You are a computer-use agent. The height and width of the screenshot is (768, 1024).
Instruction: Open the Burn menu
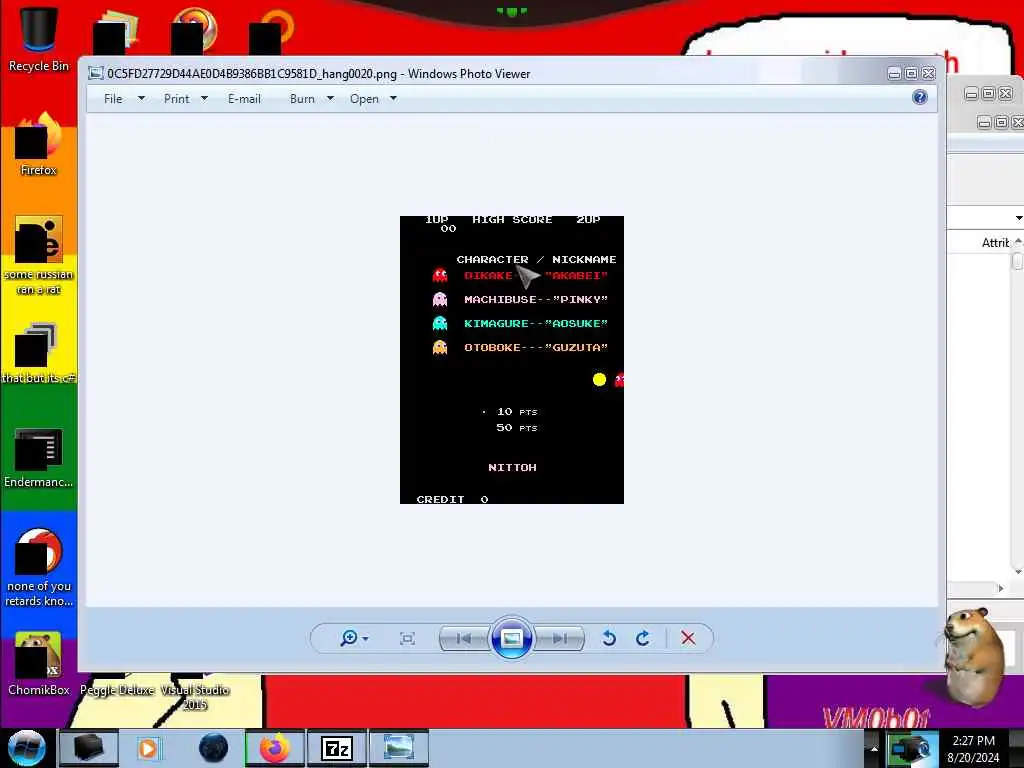pyautogui.click(x=302, y=99)
